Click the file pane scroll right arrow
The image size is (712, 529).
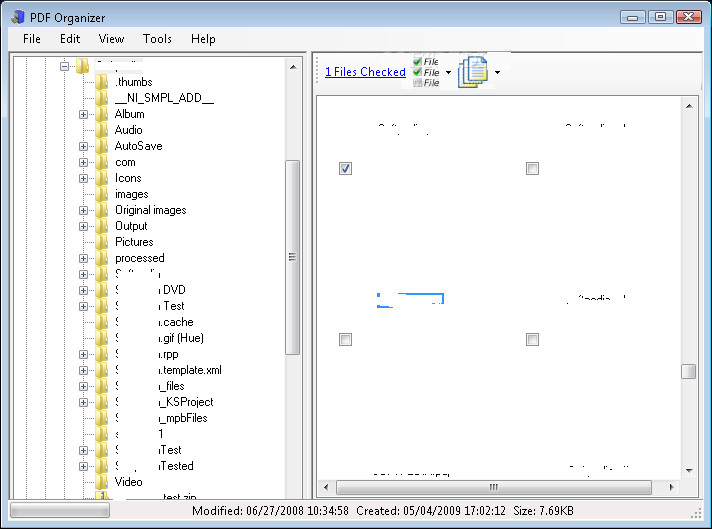click(672, 487)
